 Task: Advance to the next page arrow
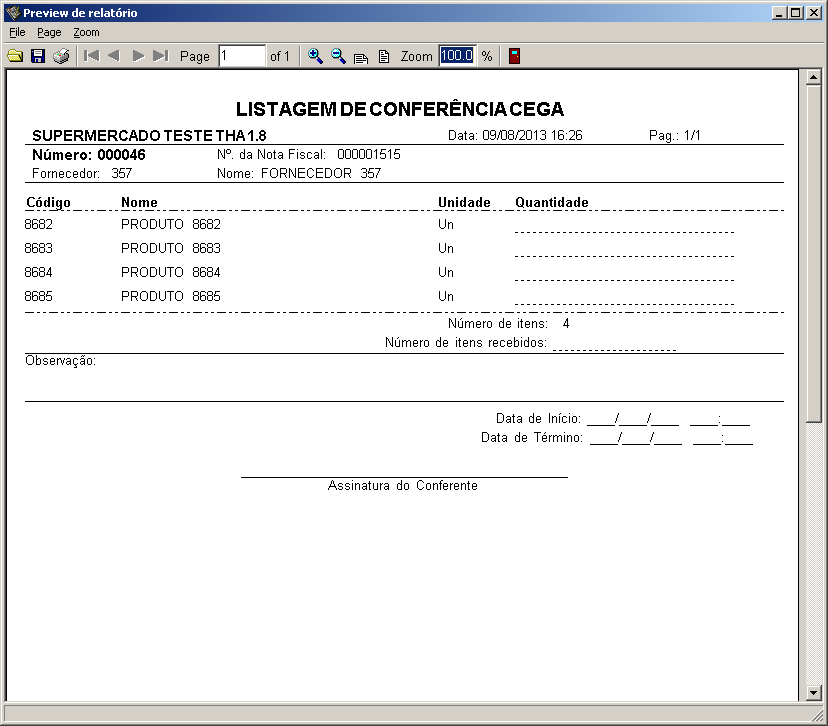click(138, 56)
